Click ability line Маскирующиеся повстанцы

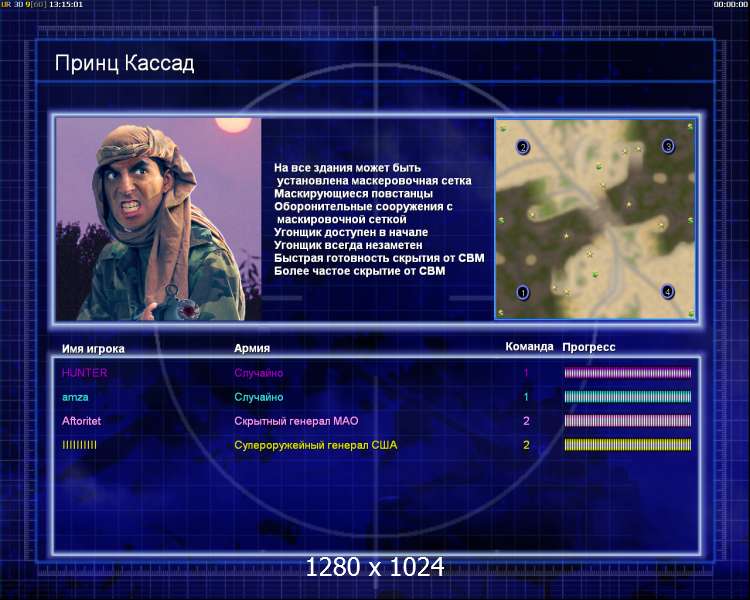353,194
